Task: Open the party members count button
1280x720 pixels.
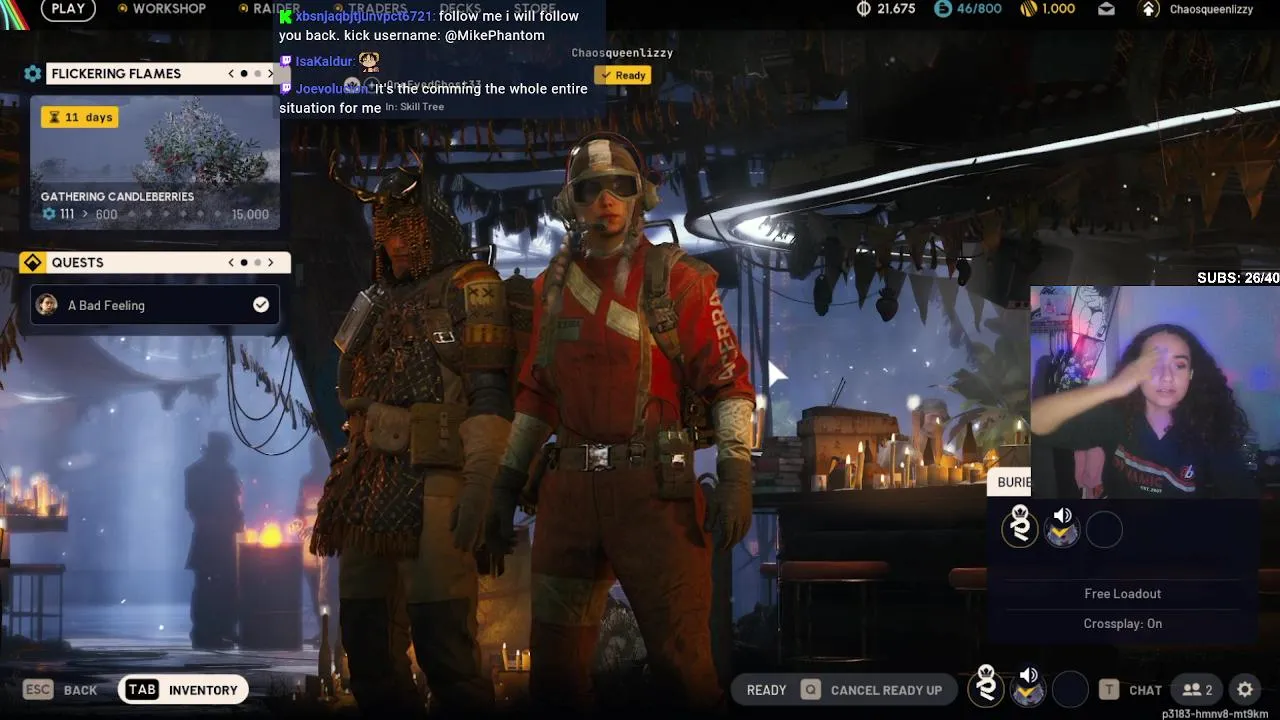Action: coord(1197,690)
